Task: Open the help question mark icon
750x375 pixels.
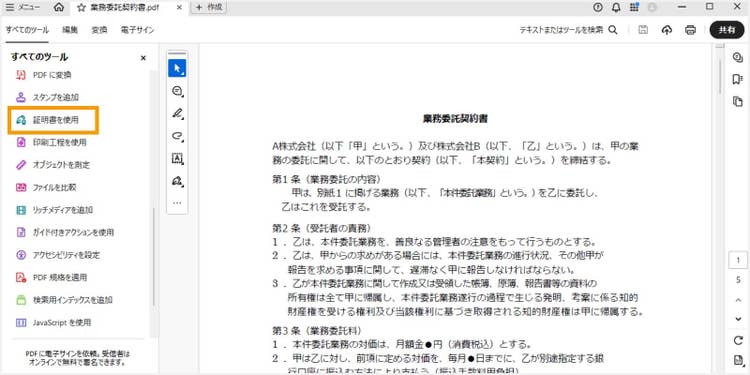Action: (x=598, y=7)
